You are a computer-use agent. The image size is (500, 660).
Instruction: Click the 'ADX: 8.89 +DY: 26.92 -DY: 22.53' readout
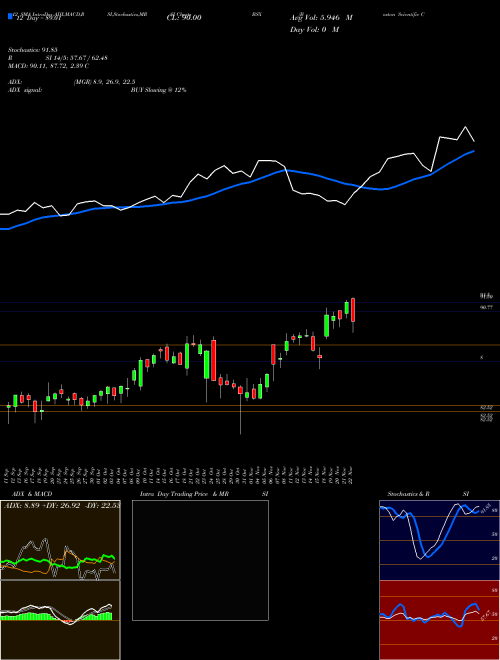61,505
